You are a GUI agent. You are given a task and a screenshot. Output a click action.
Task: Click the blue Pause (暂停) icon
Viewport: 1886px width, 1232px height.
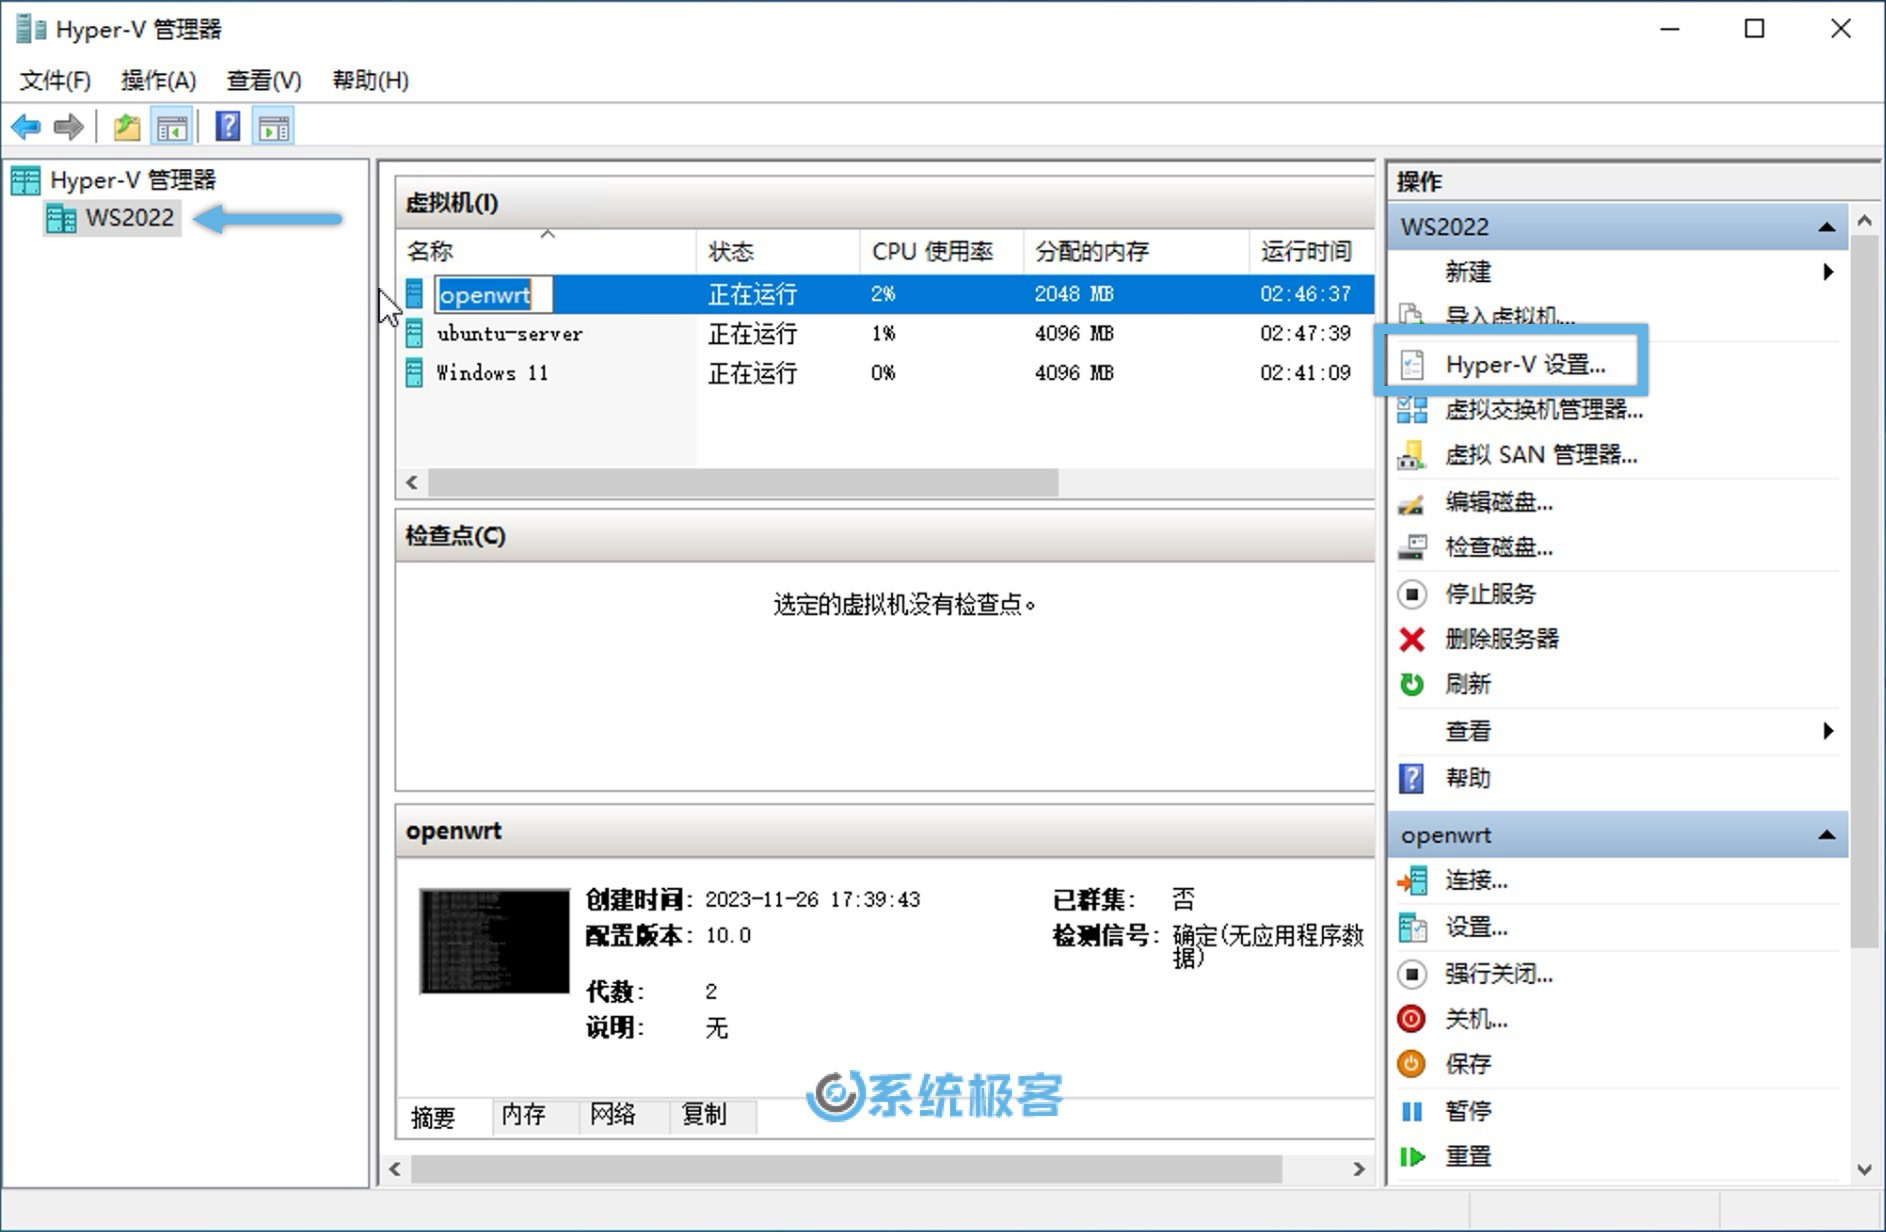pyautogui.click(x=1411, y=1111)
